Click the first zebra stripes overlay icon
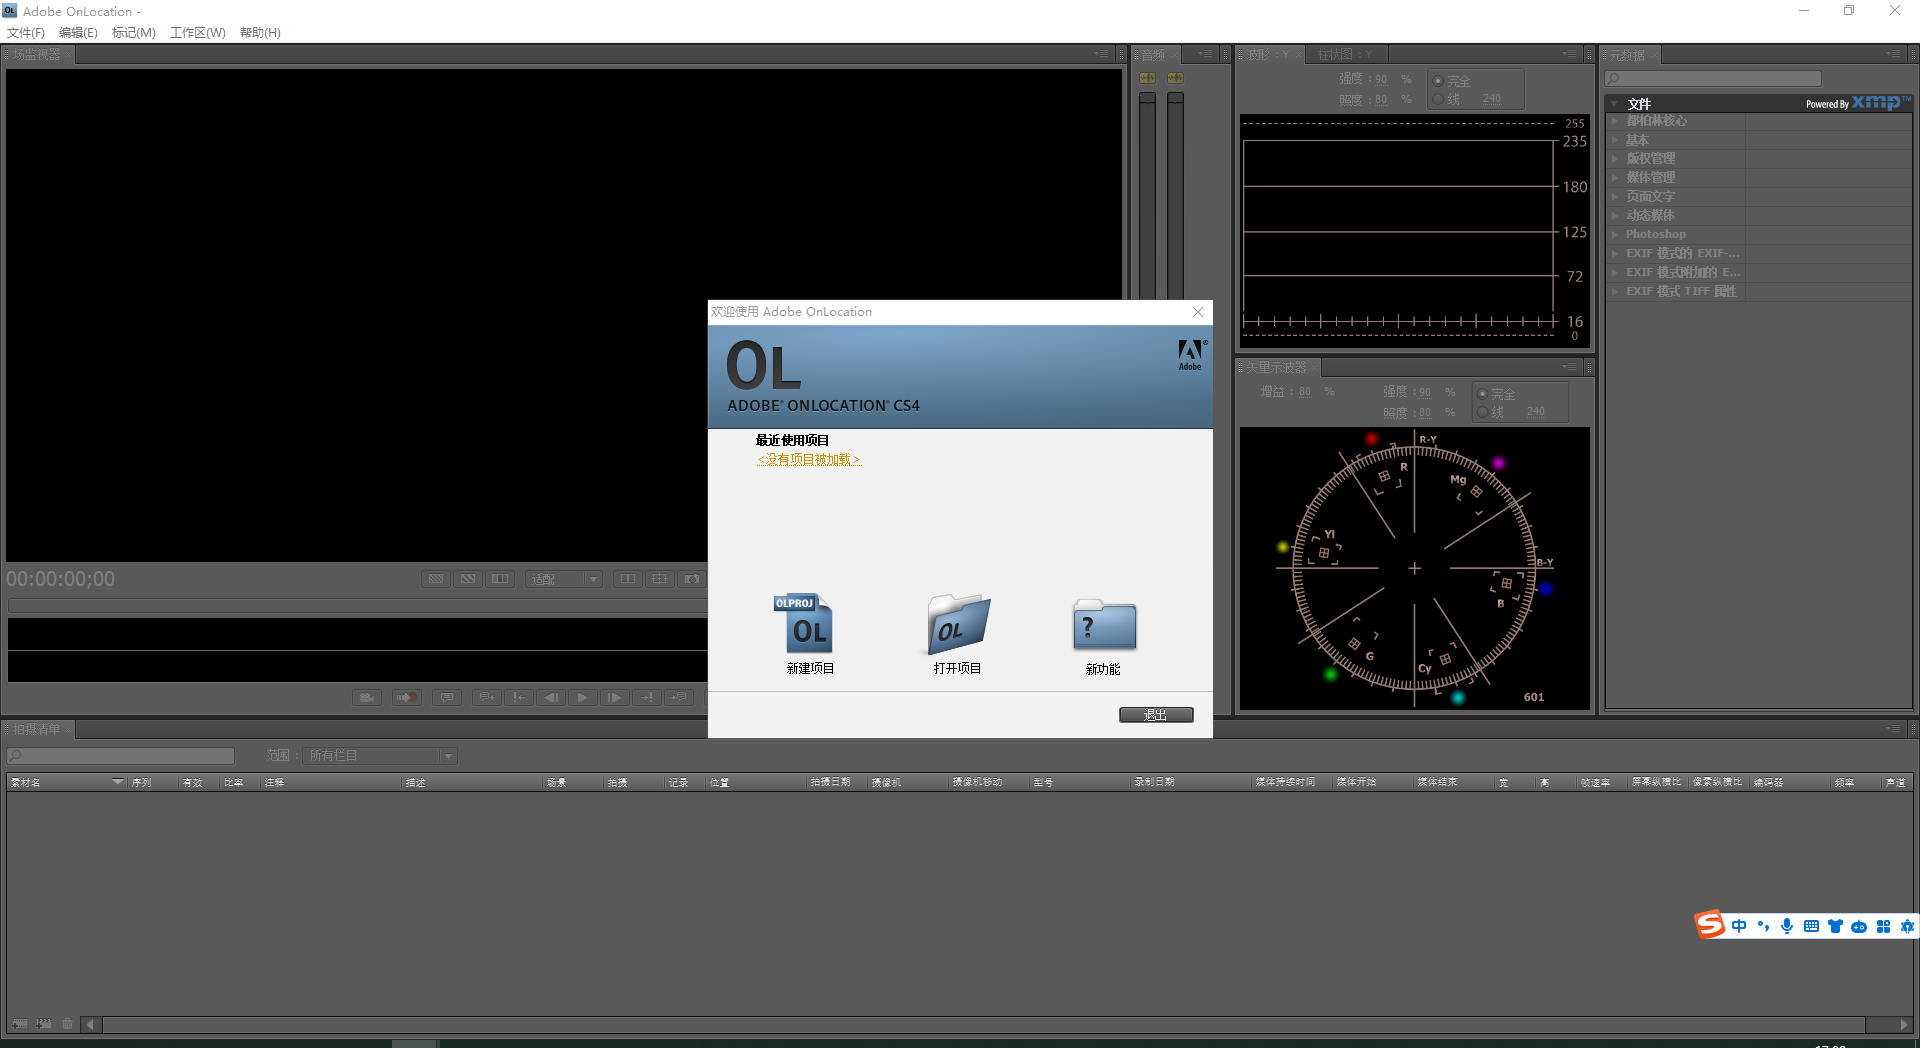This screenshot has height=1048, width=1920. tap(436, 579)
